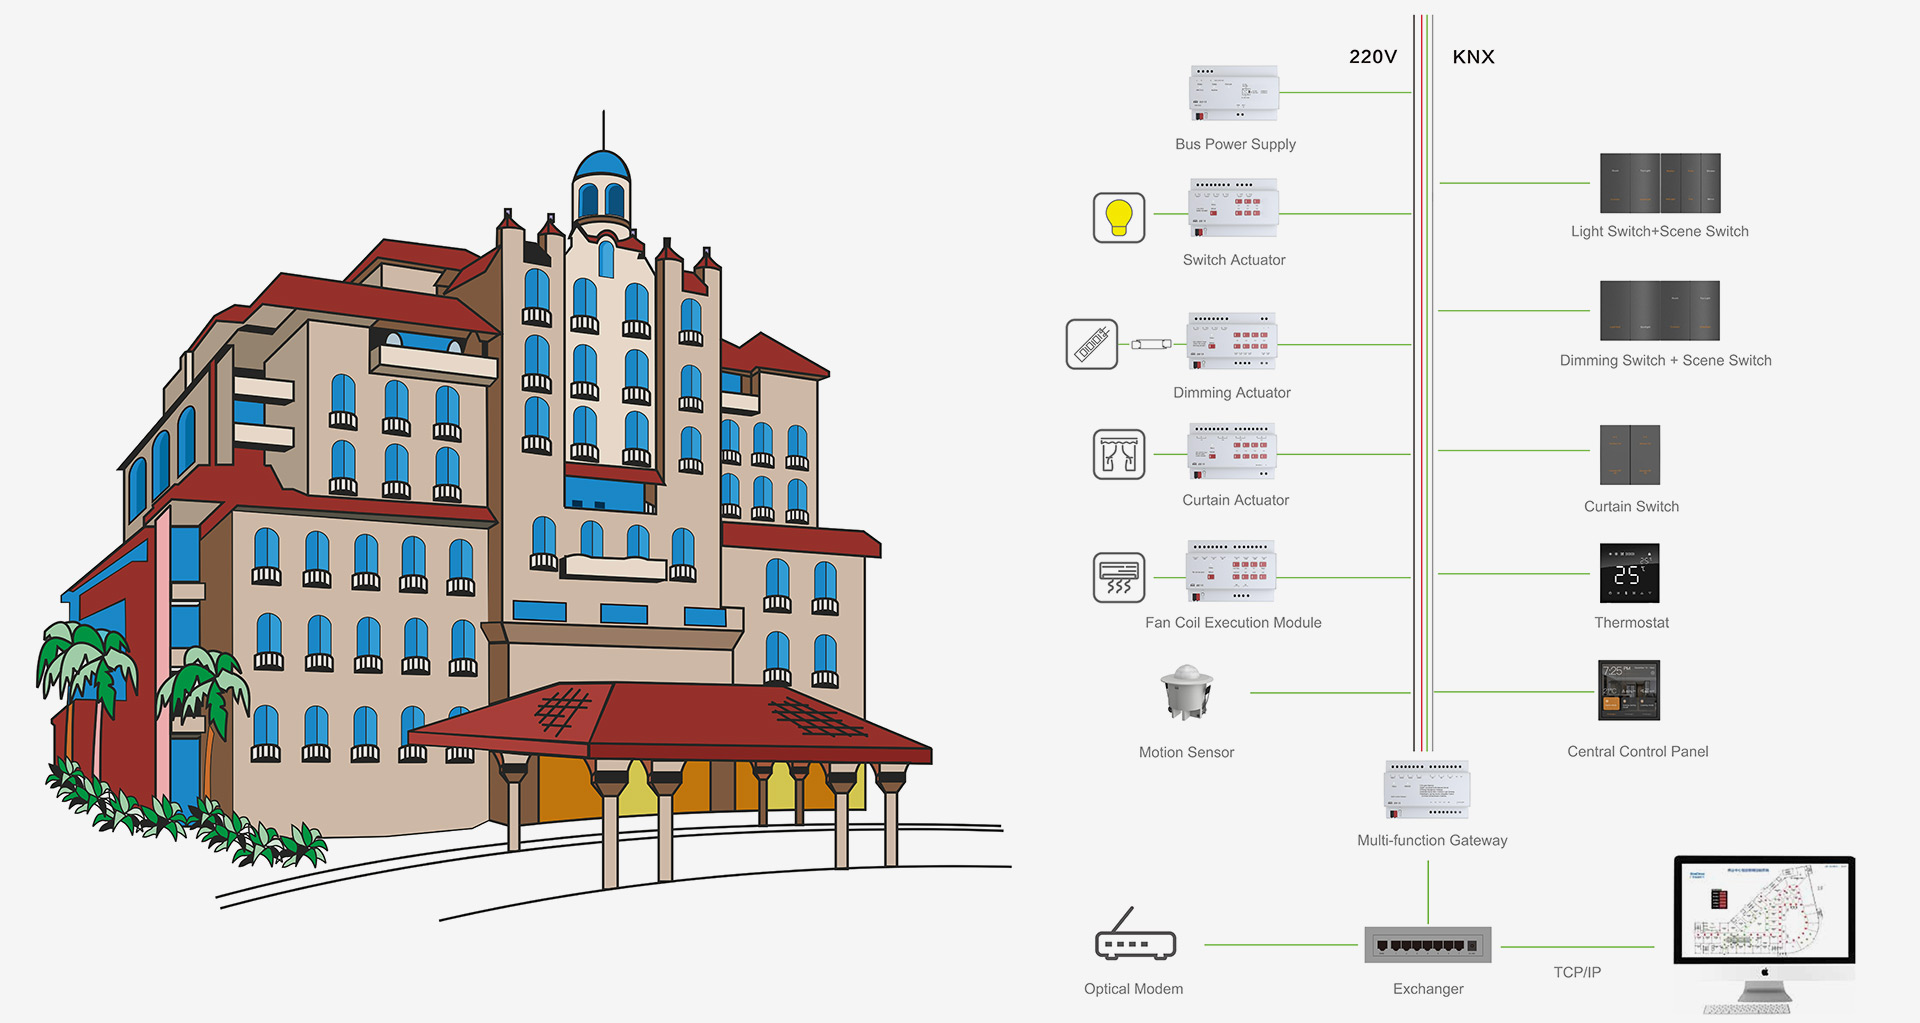Click the small fuse icon beside Dimming Actuator
1920x1023 pixels.
pos(1151,344)
